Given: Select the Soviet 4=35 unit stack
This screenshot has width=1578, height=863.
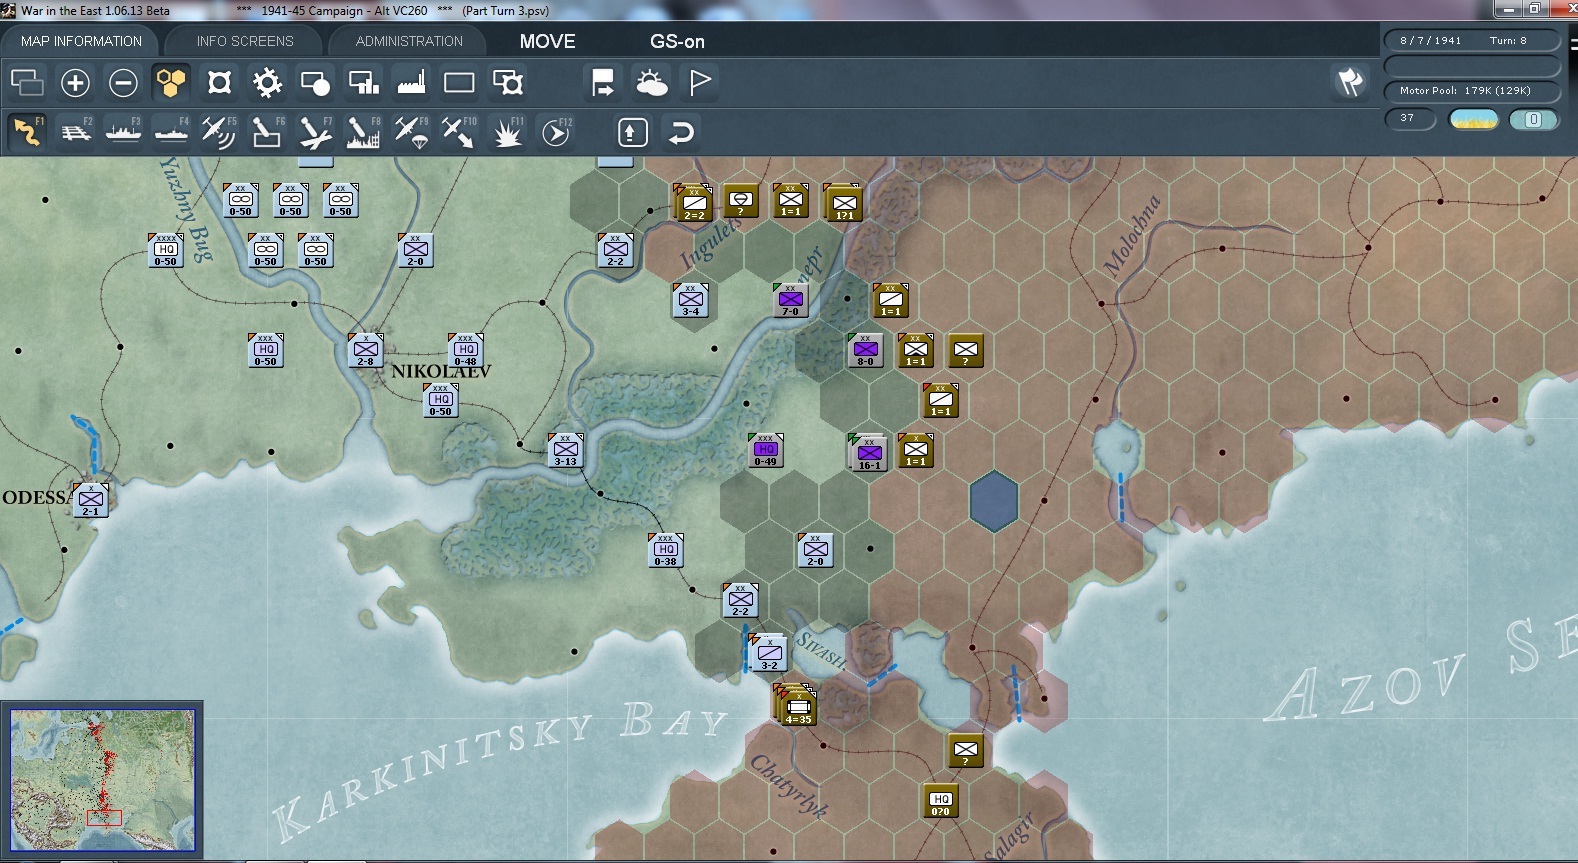Looking at the screenshot, I should point(796,706).
